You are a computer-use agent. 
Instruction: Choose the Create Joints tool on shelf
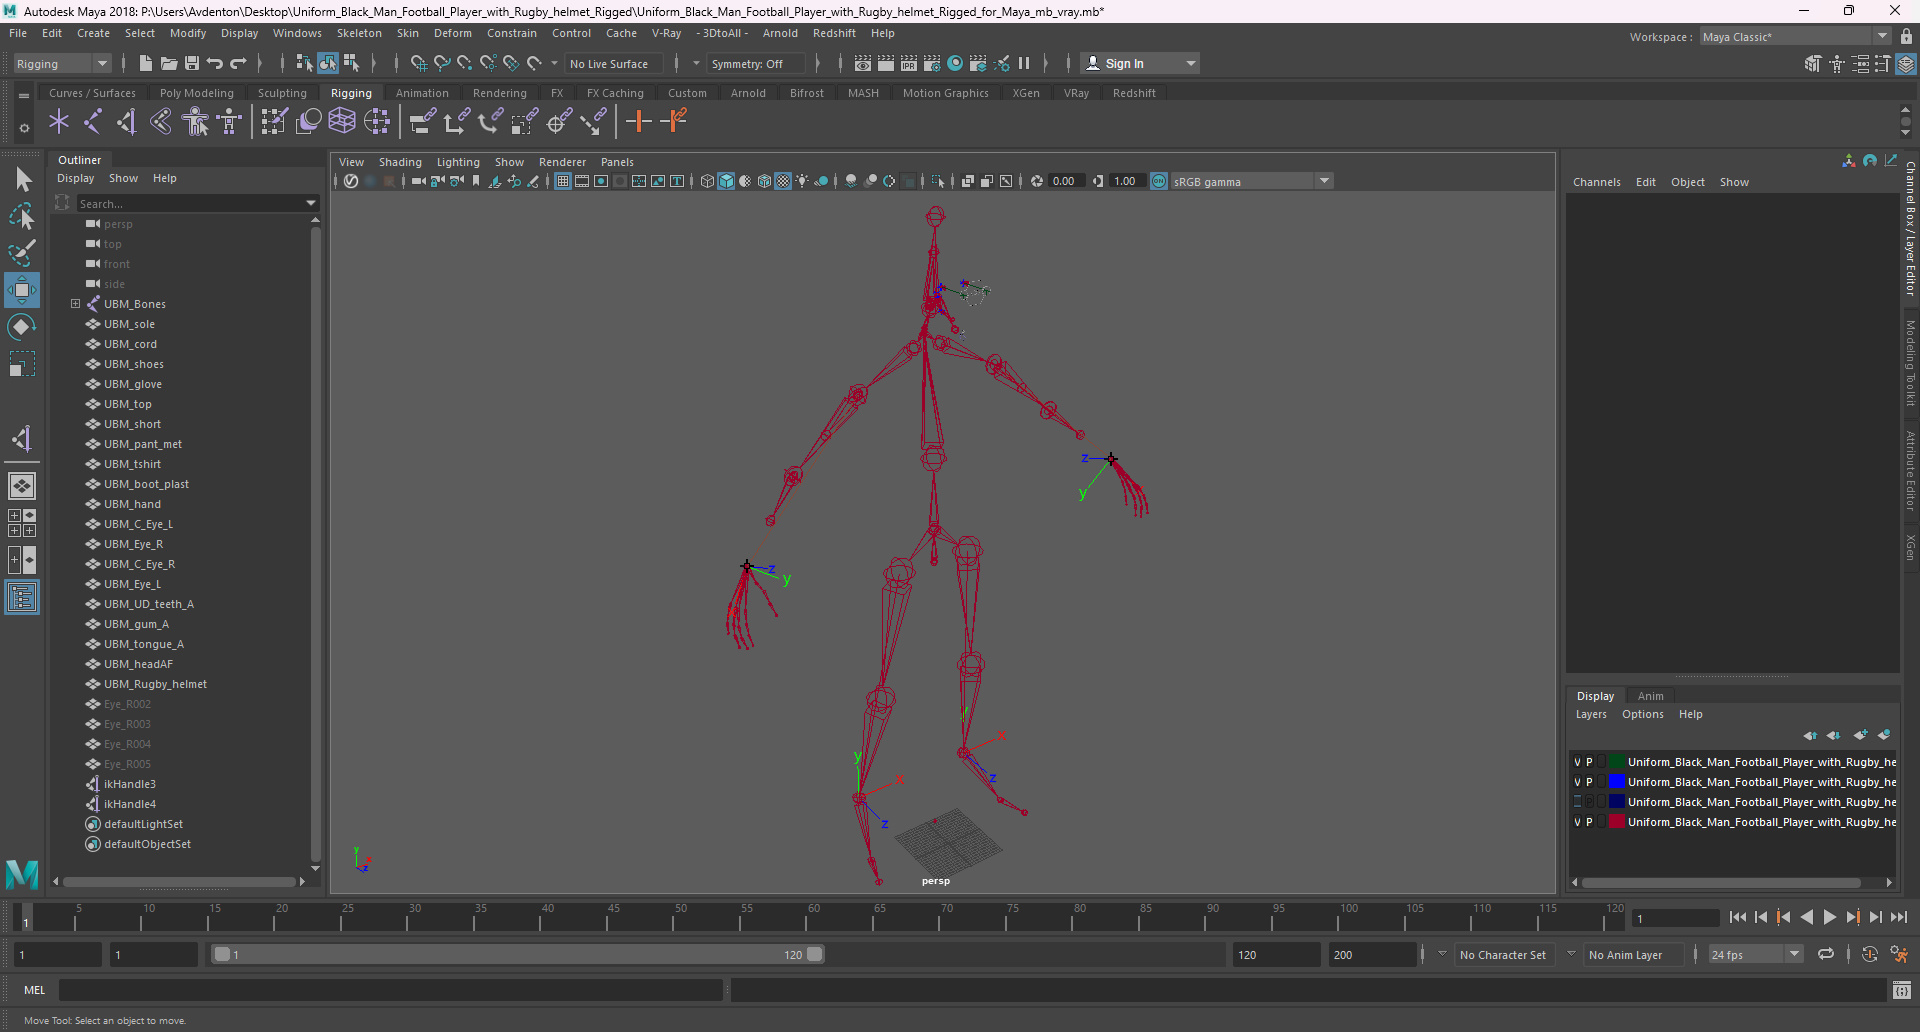[93, 122]
